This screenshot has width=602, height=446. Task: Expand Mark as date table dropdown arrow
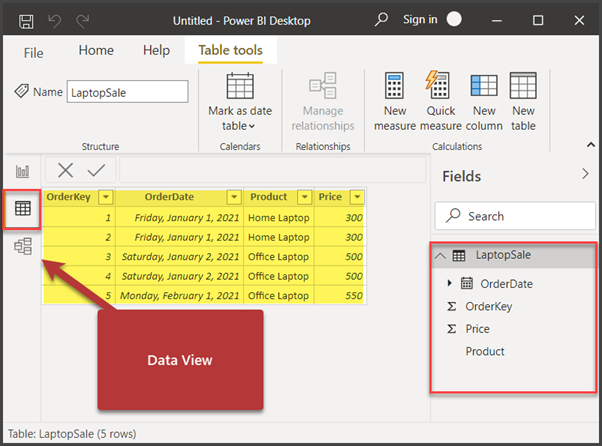(252, 126)
